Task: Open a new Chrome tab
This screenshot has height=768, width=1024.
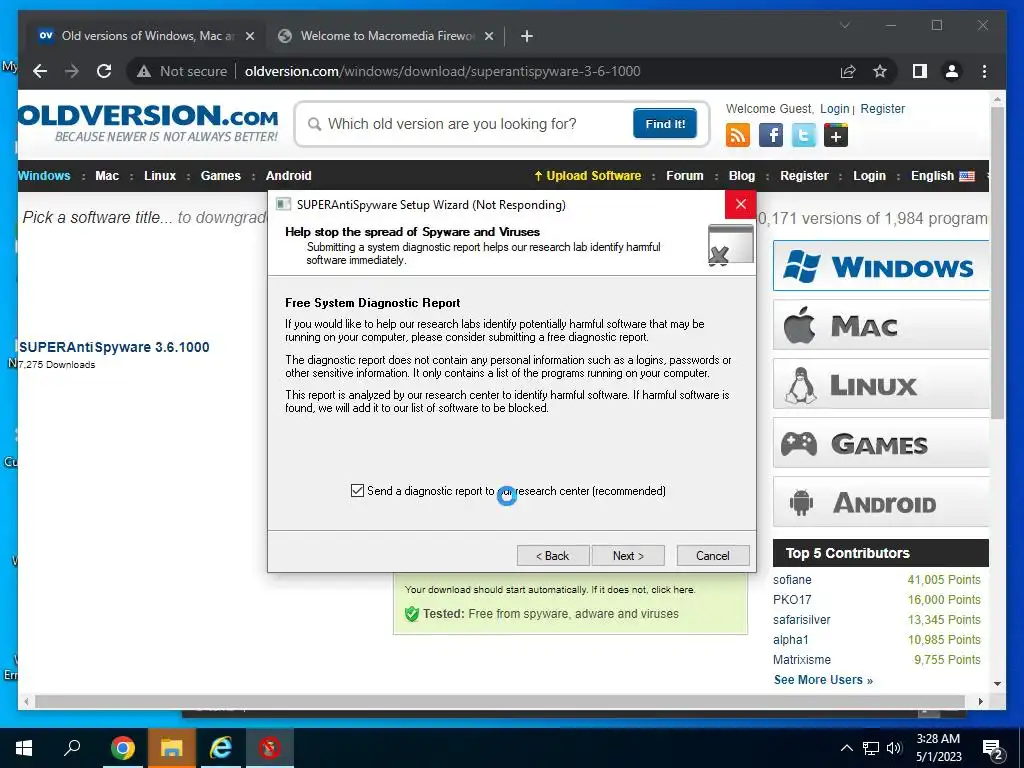Action: (x=527, y=36)
